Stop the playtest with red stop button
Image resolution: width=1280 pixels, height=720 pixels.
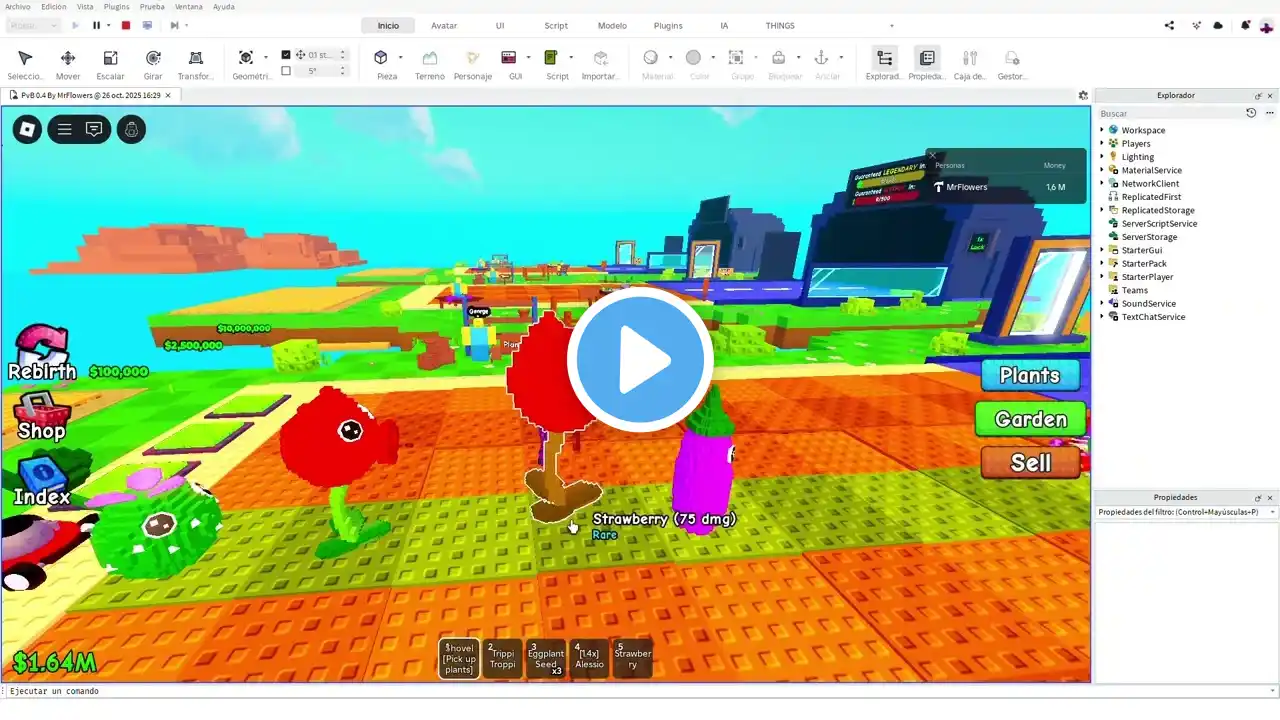[x=126, y=25]
